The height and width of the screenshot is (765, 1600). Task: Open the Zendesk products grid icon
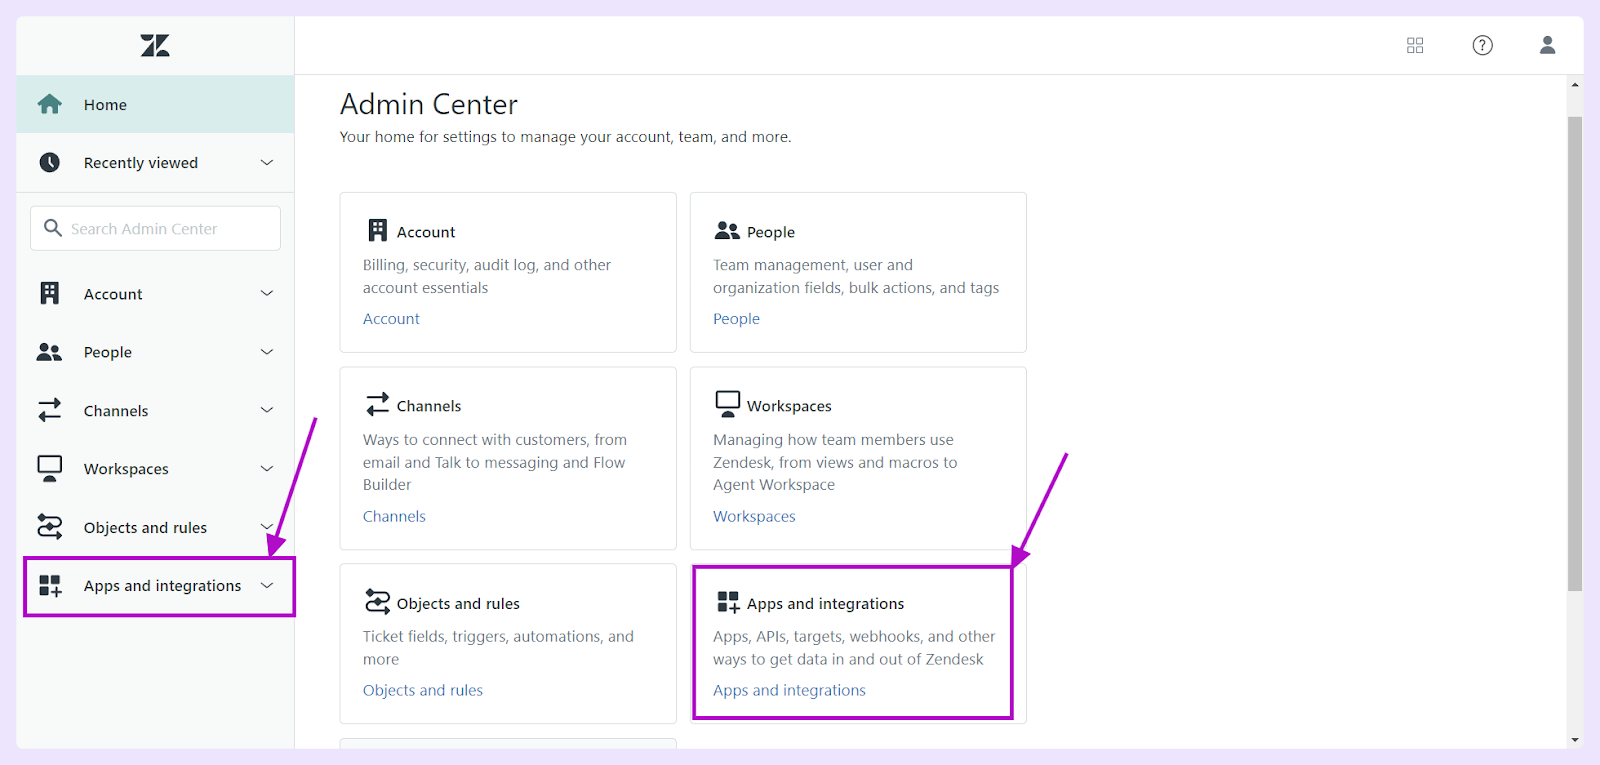tap(1415, 45)
